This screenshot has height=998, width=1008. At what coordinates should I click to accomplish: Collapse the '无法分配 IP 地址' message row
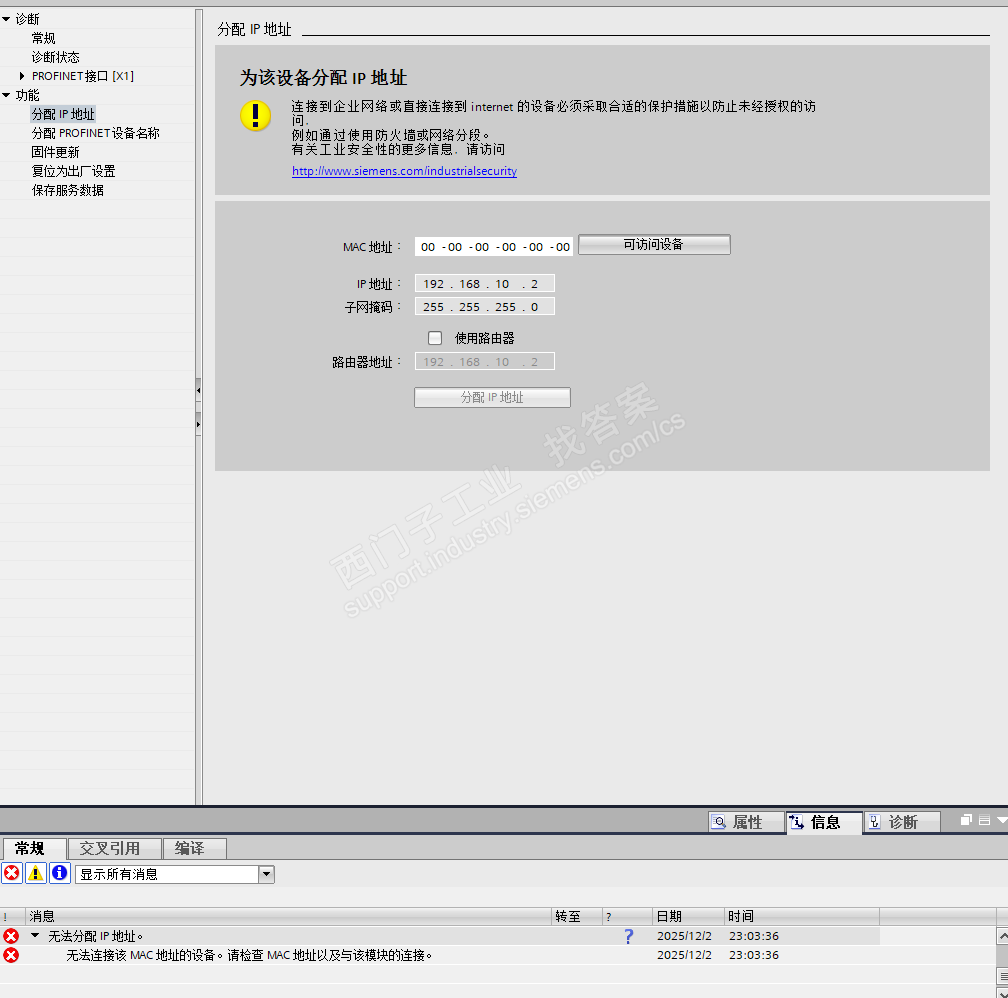pyautogui.click(x=35, y=936)
